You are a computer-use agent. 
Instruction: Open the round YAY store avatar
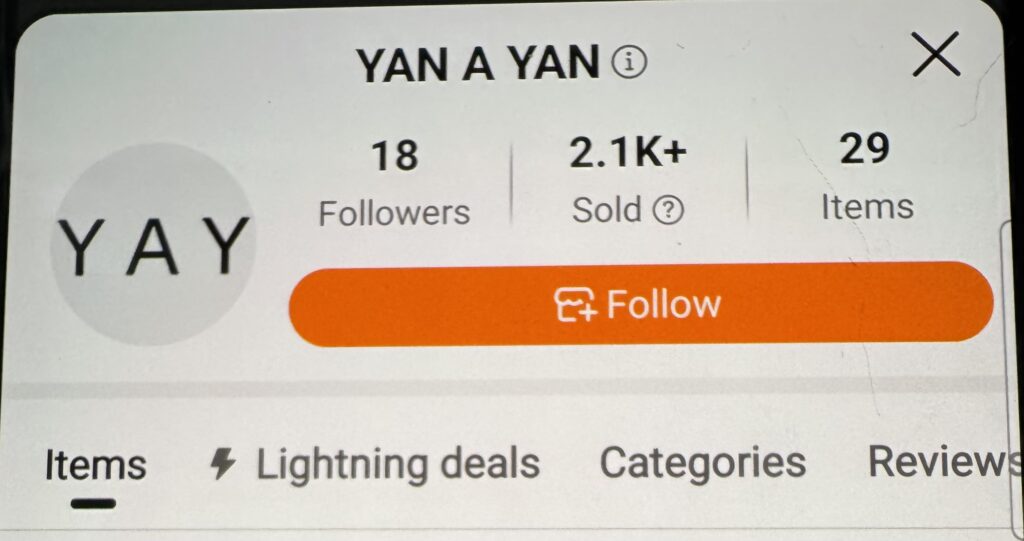[x=153, y=244]
